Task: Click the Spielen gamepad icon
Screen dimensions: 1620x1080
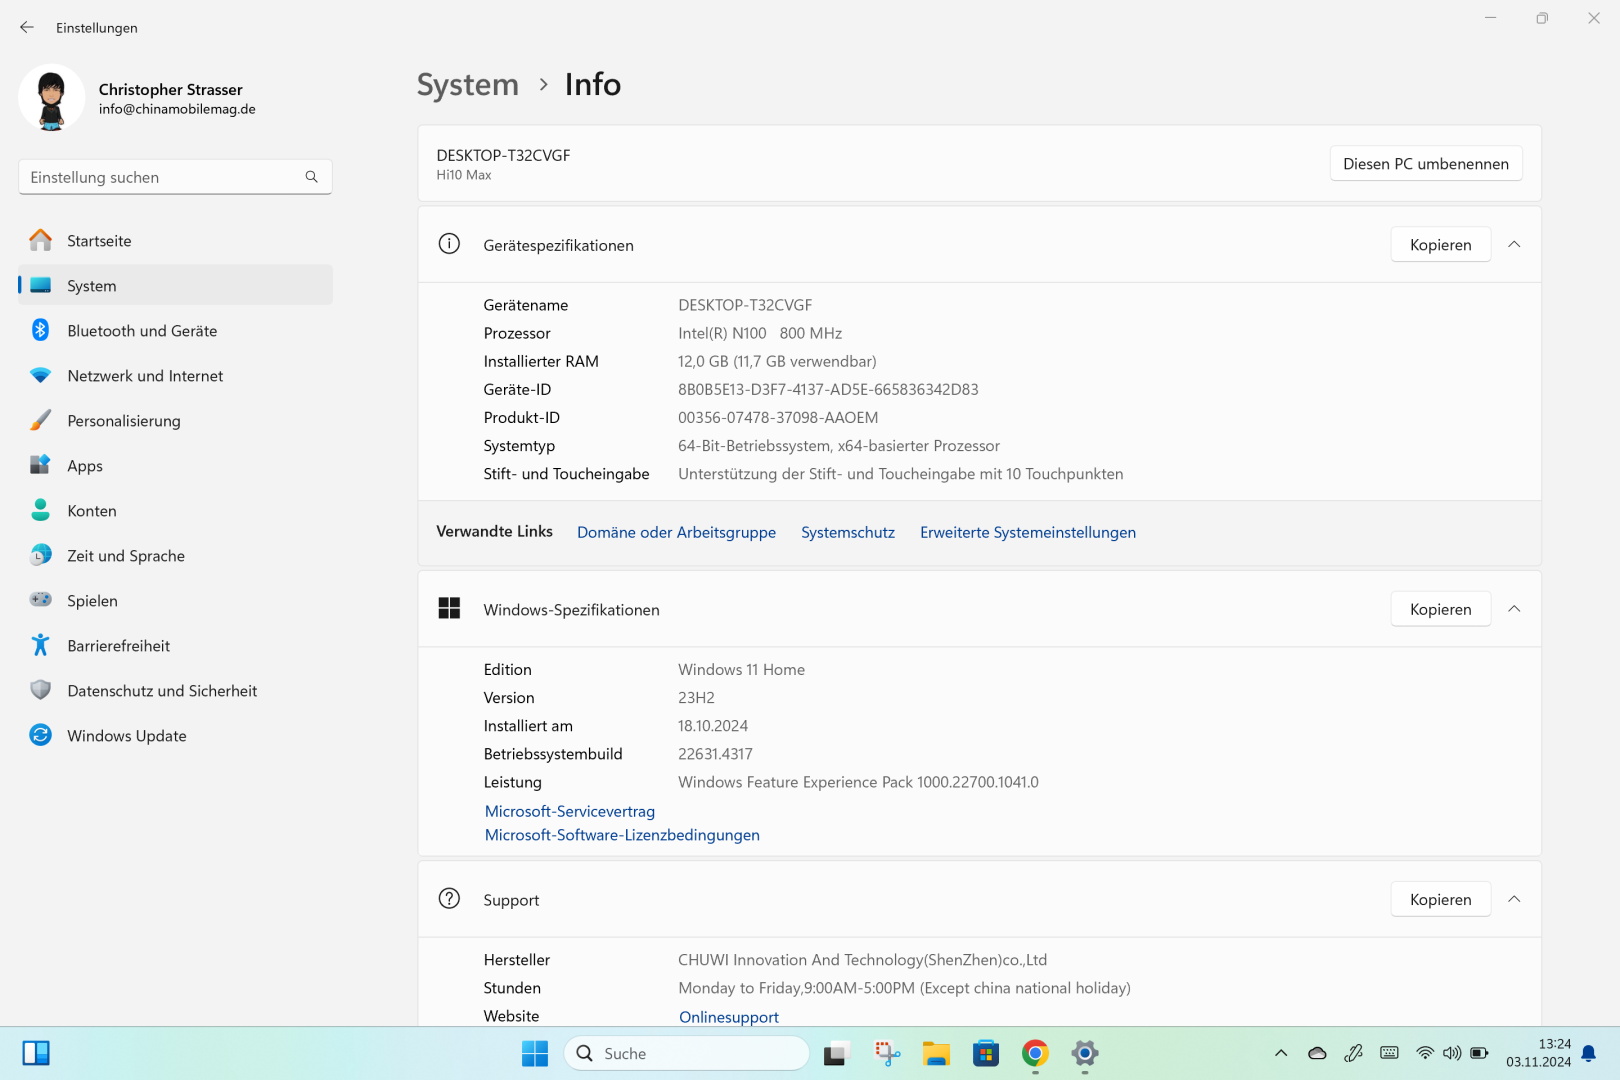Action: tap(40, 600)
